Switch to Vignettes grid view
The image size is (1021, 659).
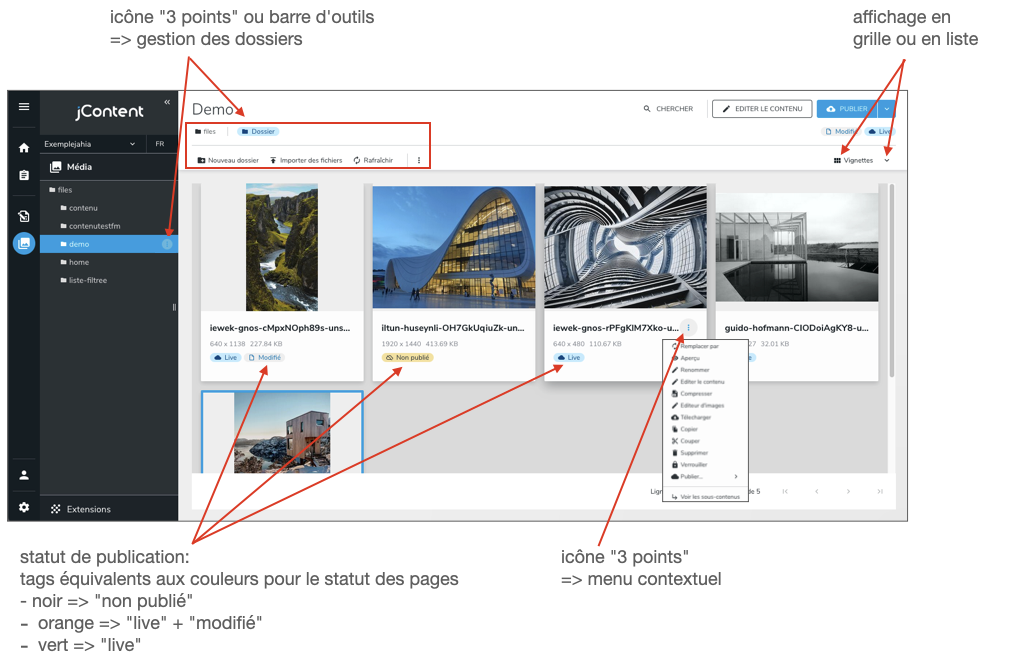coord(853,160)
